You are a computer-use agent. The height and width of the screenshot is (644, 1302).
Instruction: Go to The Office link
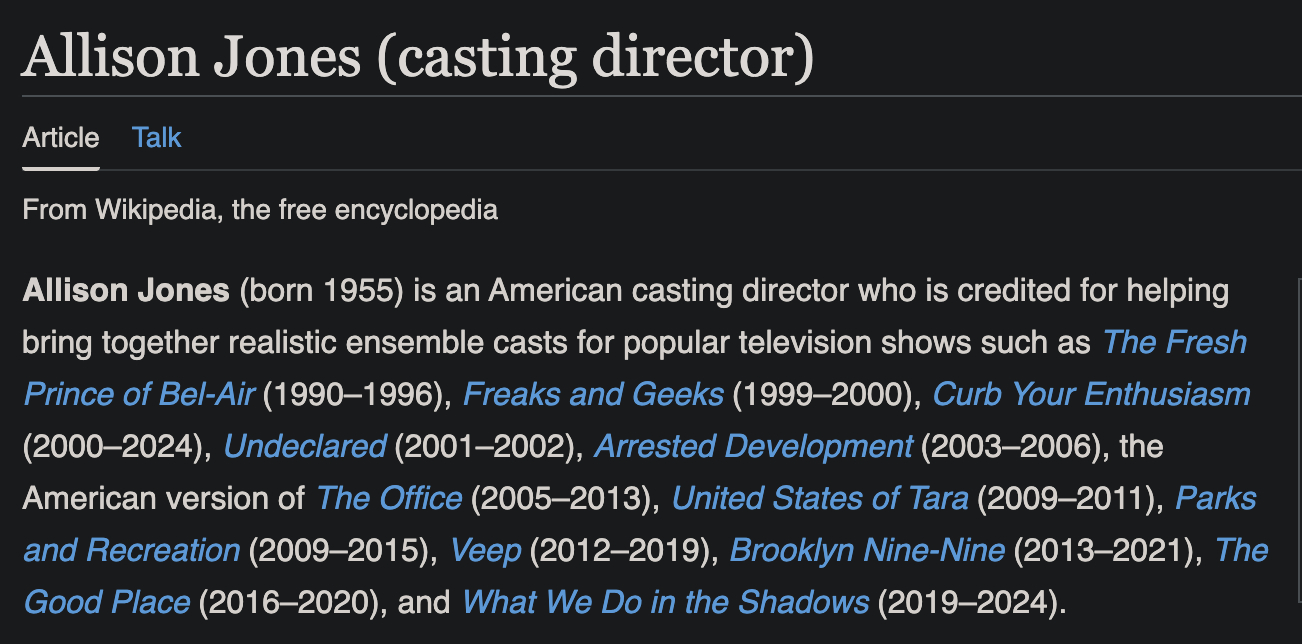[x=389, y=498]
